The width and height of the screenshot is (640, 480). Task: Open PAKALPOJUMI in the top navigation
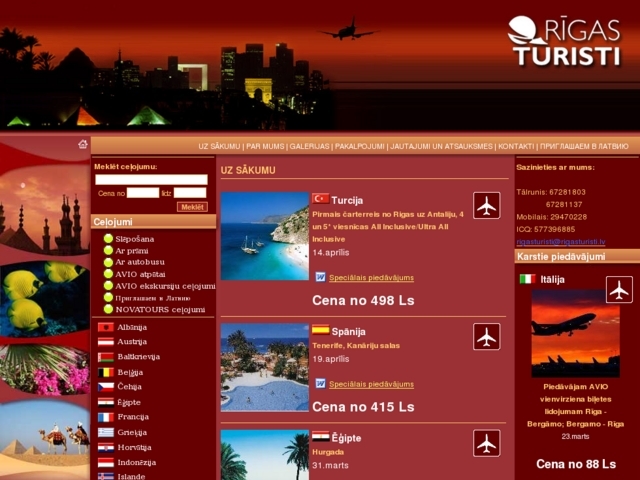[x=360, y=146]
